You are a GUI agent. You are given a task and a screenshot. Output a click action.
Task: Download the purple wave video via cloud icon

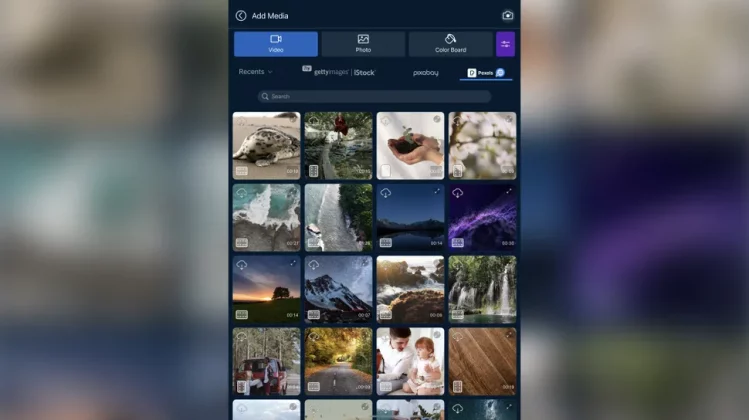point(457,192)
